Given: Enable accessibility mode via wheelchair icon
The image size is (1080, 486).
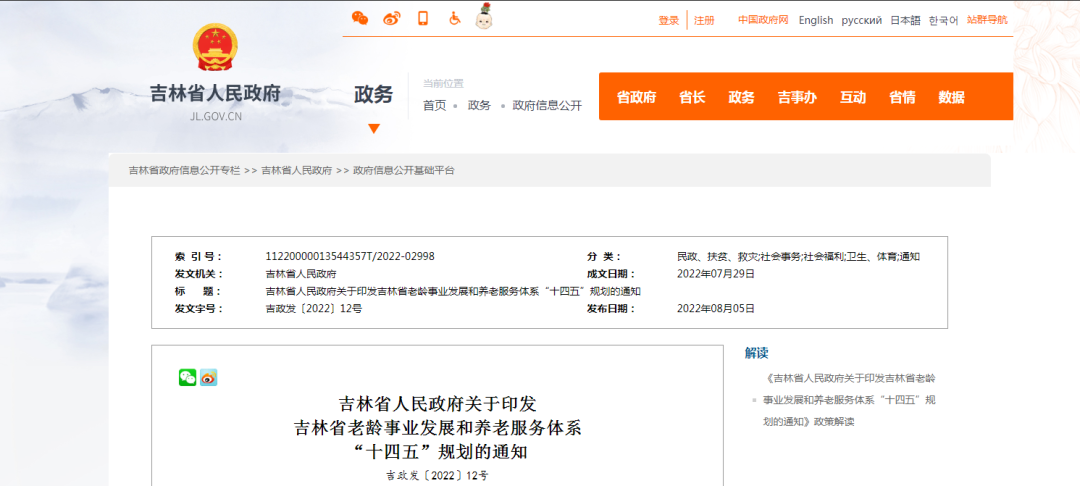Looking at the screenshot, I should click(453, 19).
